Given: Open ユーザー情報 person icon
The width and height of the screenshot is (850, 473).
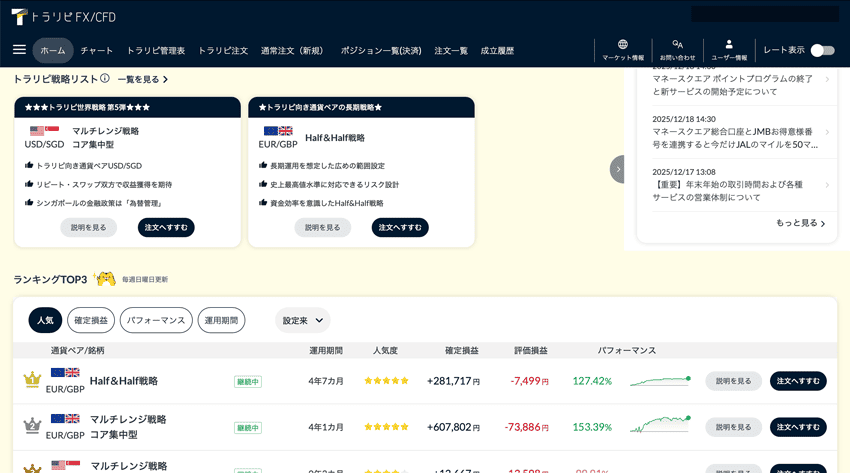Looking at the screenshot, I should (x=729, y=44).
